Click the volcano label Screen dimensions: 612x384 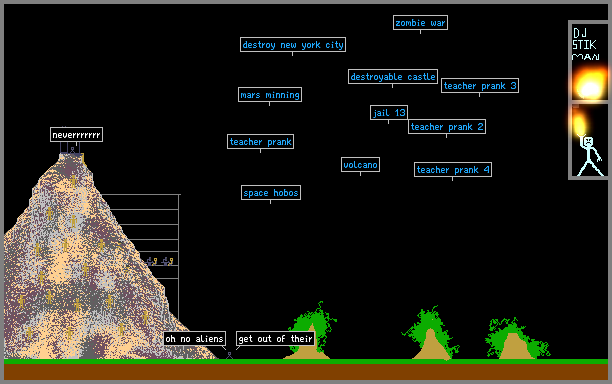tap(360, 165)
